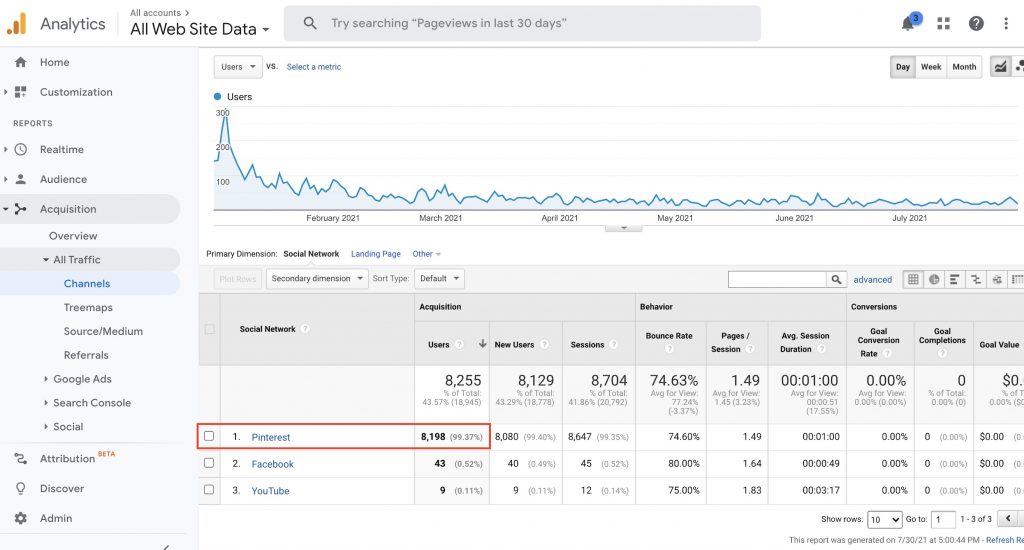Open the All Web Site Data selector
The width and height of the screenshot is (1024, 550).
pos(199,29)
